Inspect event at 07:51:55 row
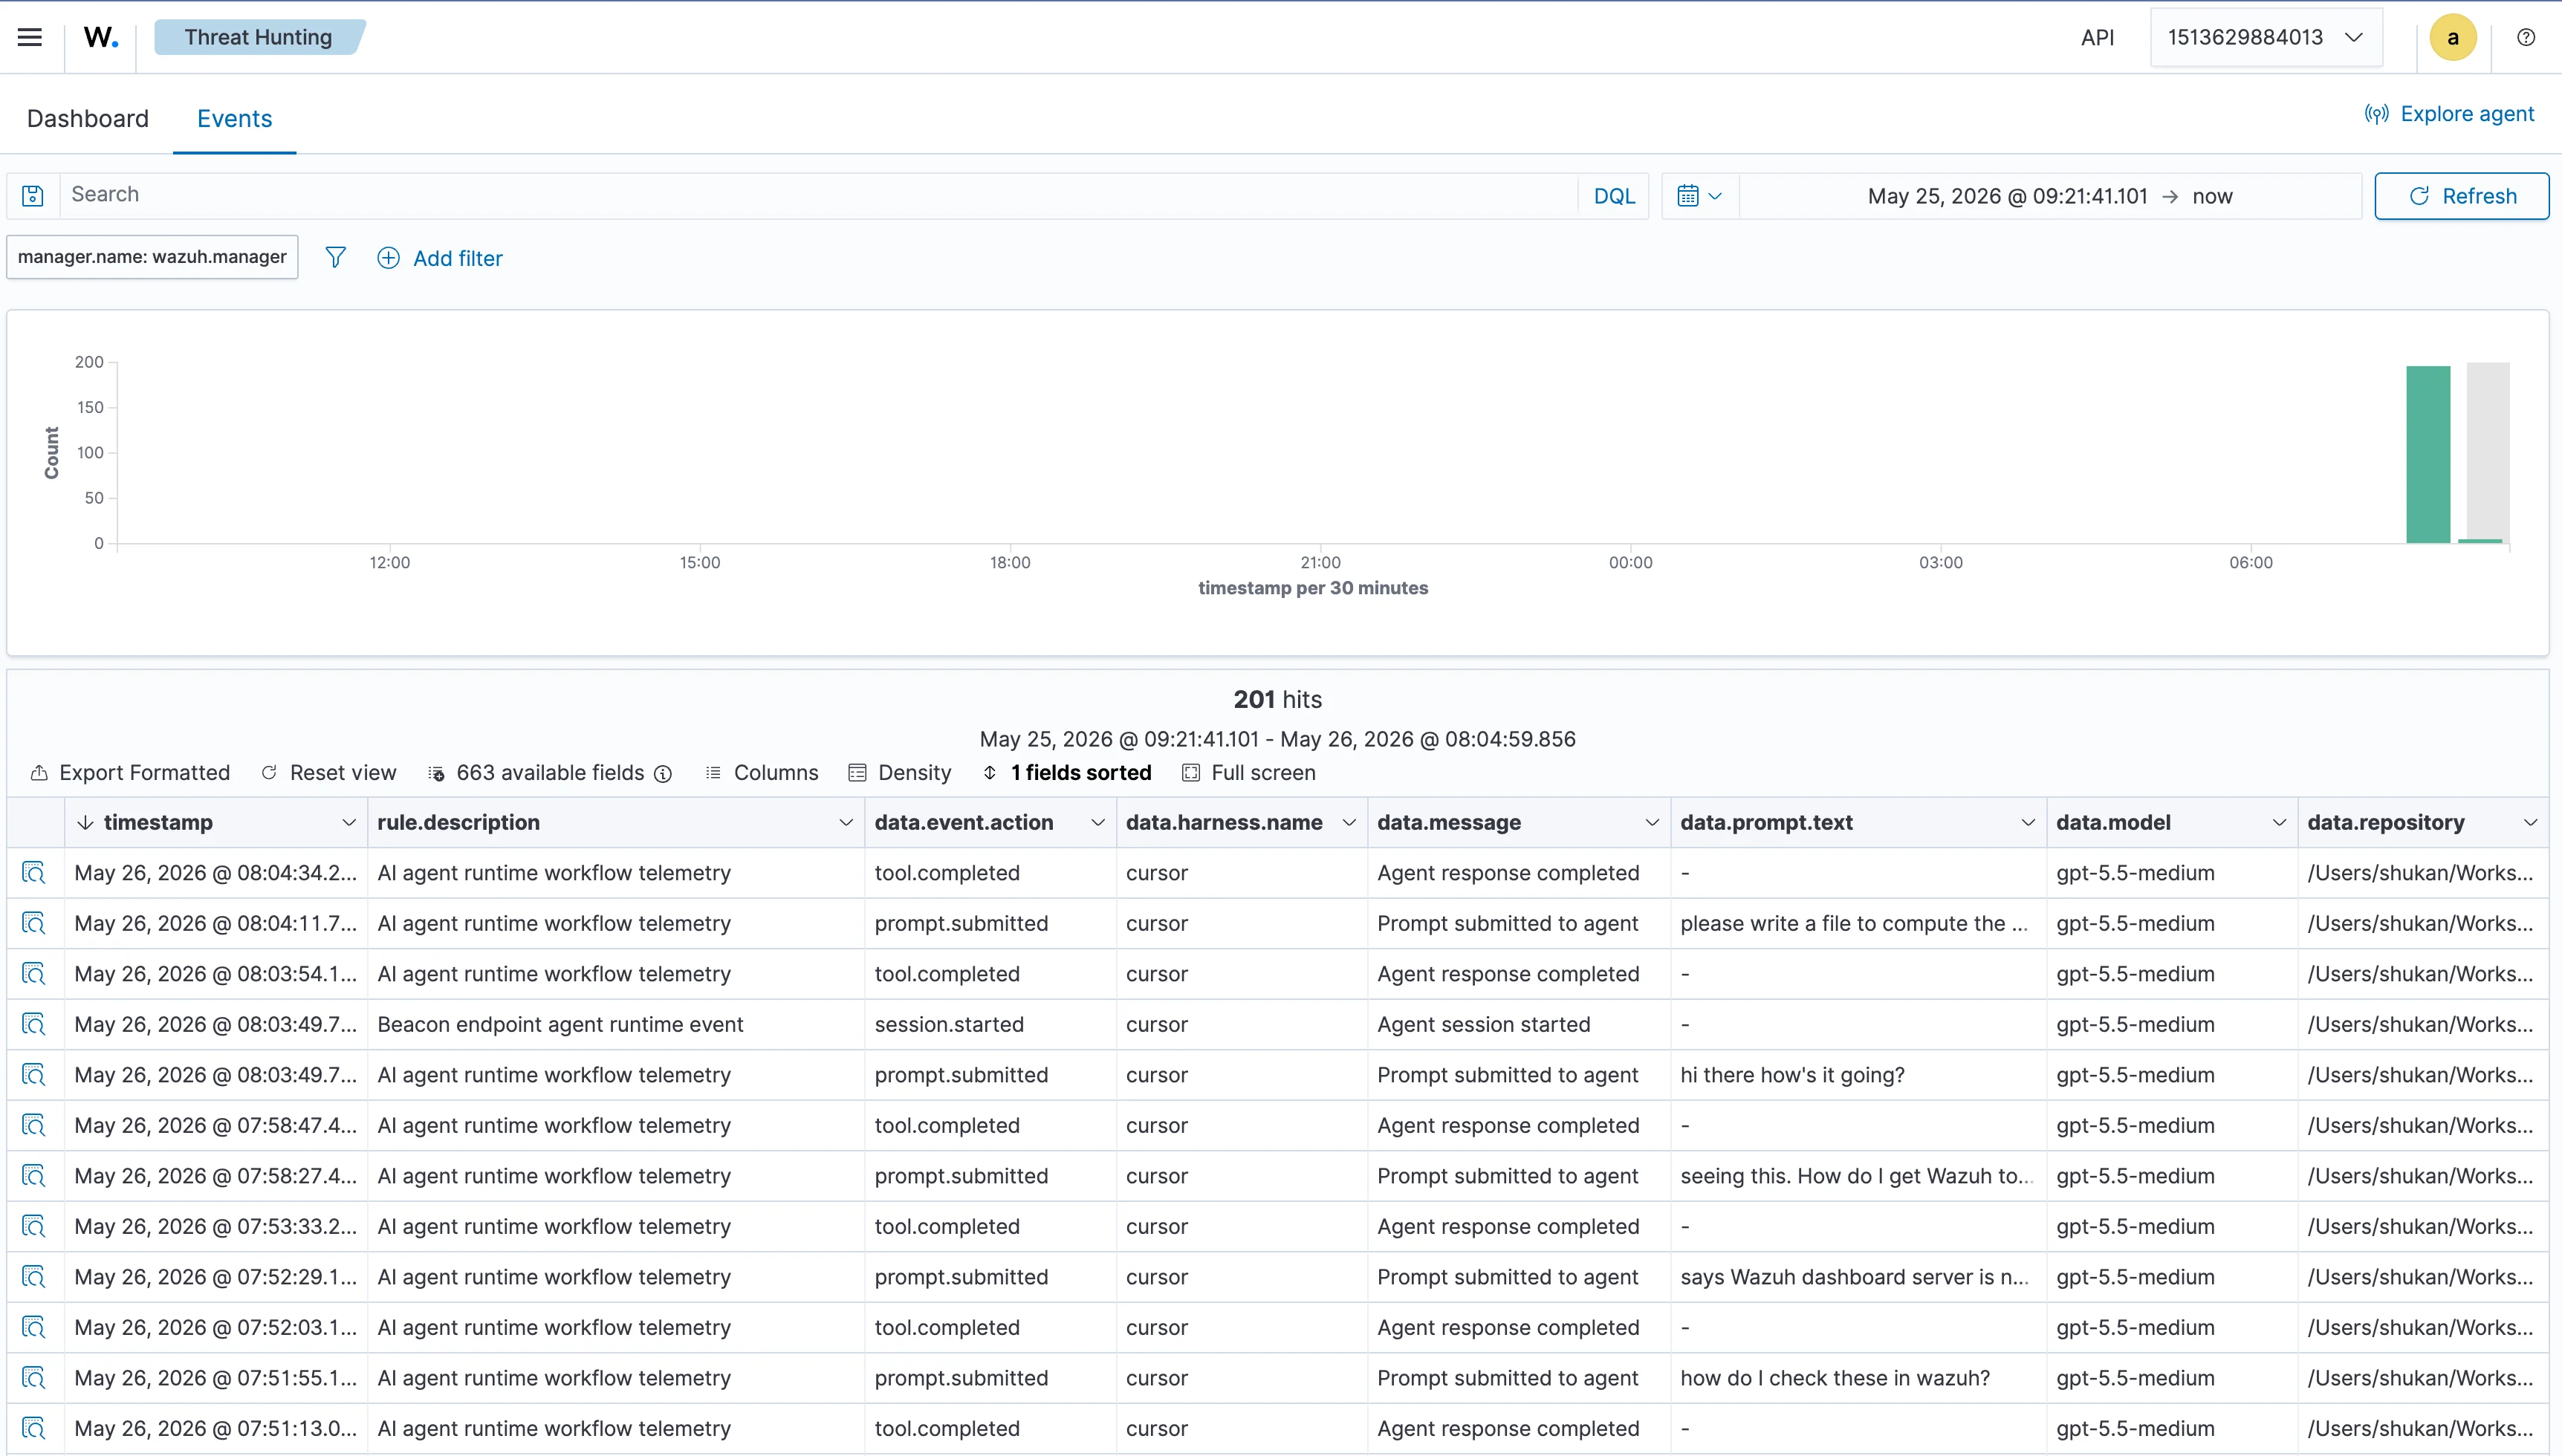The width and height of the screenshot is (2562, 1456). [x=34, y=1378]
